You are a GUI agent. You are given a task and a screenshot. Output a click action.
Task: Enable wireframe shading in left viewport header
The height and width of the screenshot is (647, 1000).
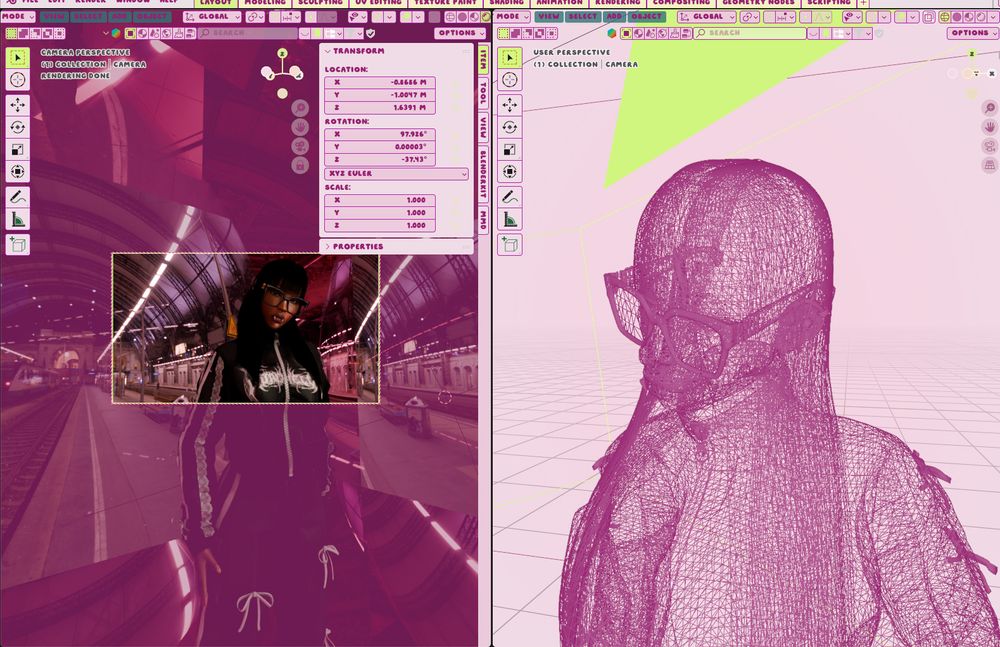point(451,17)
